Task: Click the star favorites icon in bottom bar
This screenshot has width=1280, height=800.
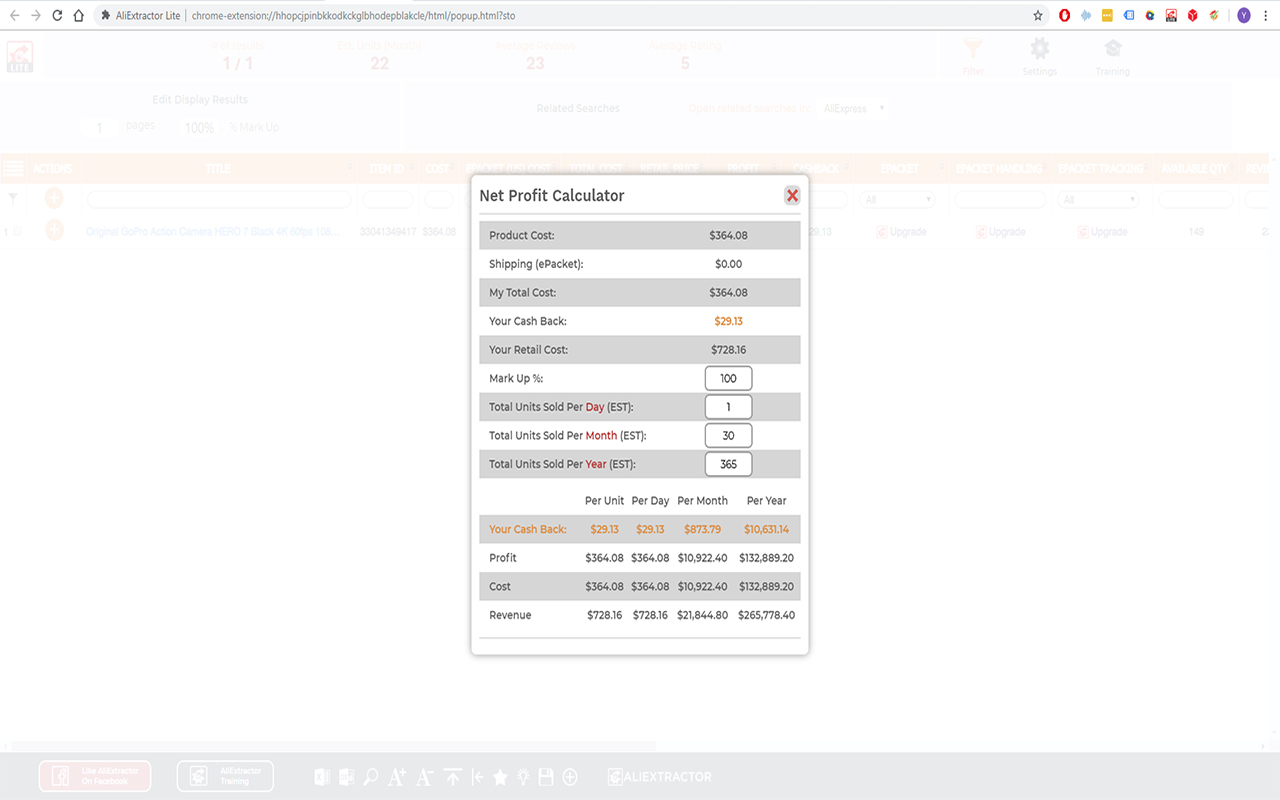Action: tap(500, 777)
